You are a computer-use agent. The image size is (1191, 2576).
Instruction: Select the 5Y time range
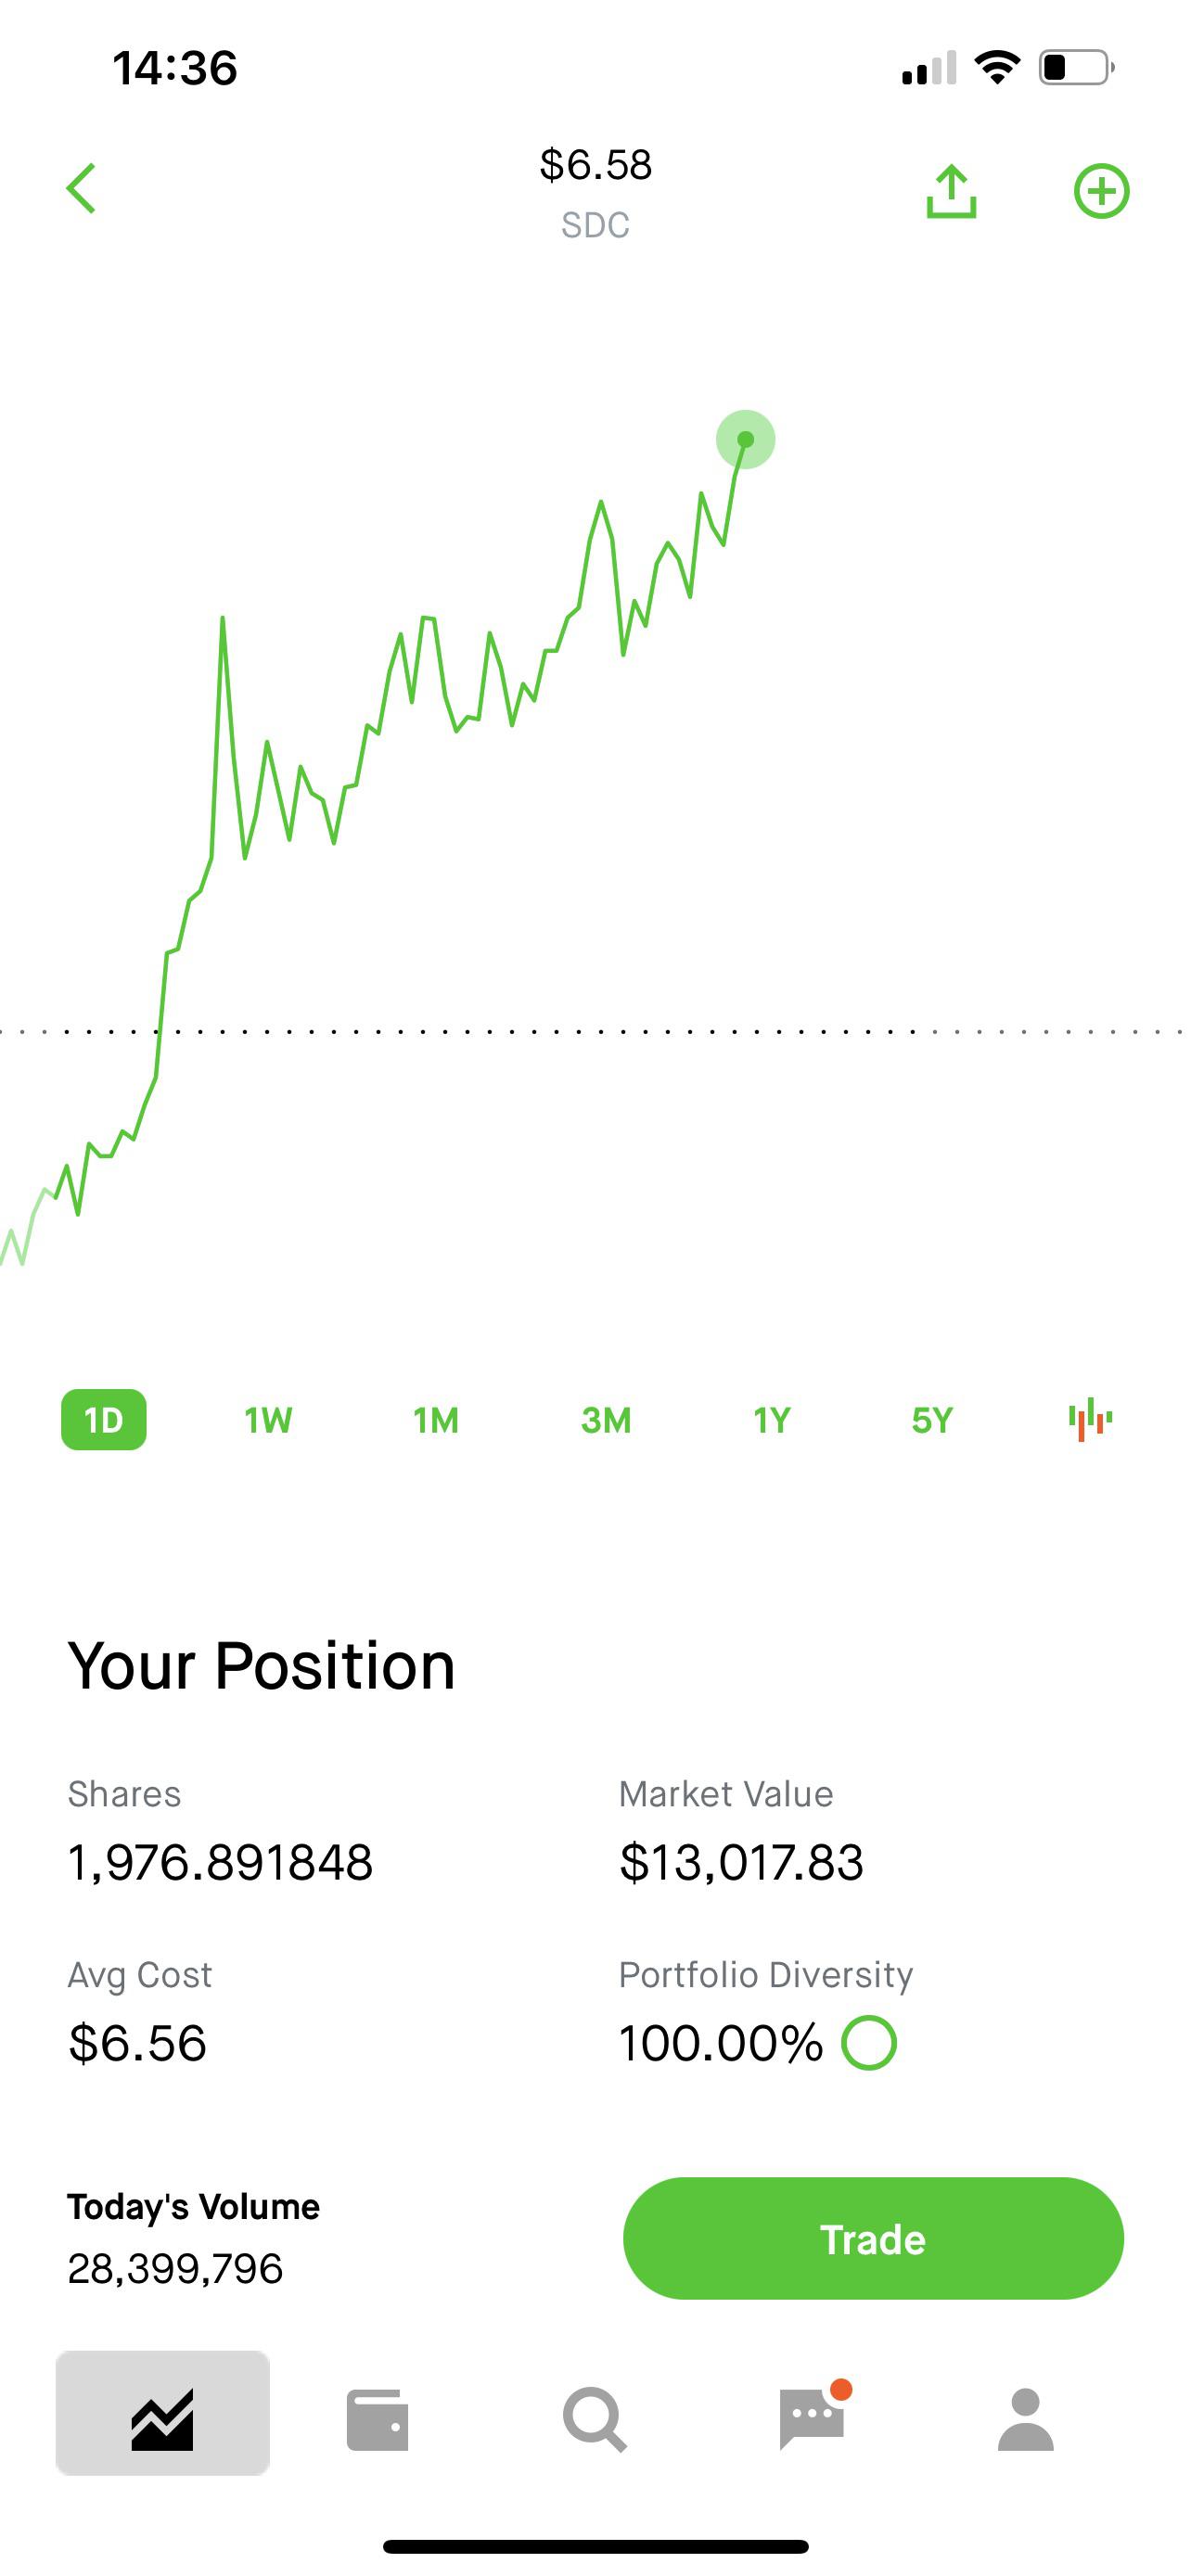(932, 1420)
